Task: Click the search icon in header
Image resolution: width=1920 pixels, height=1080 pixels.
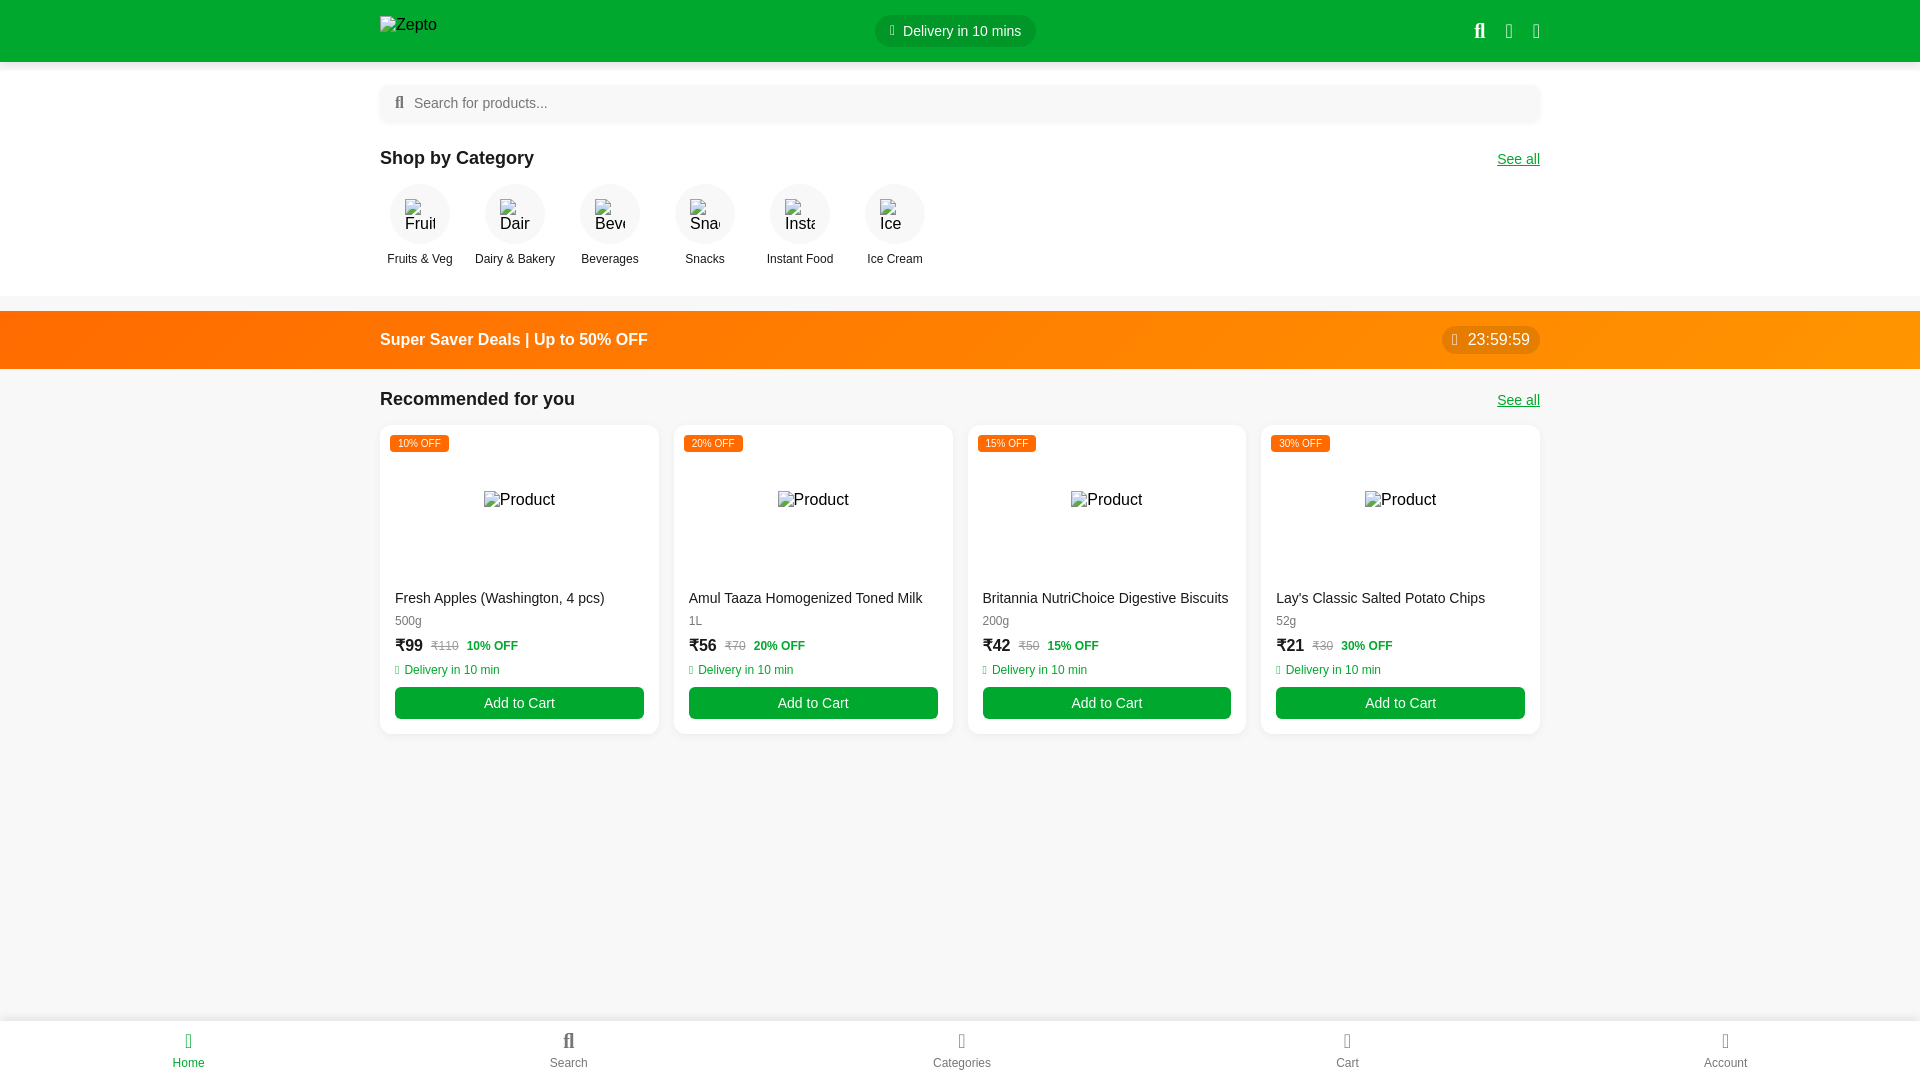Action: [x=1480, y=31]
